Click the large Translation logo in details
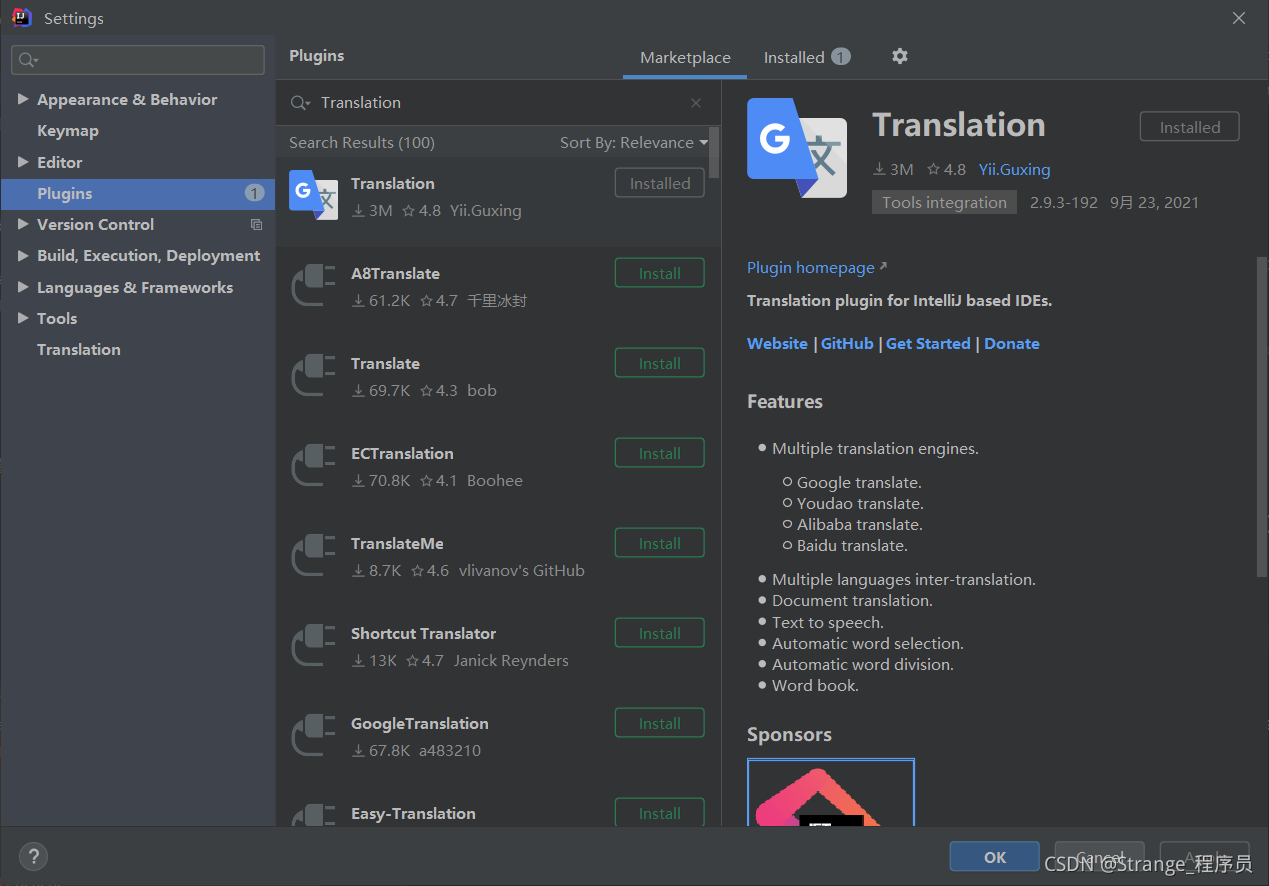Image resolution: width=1269 pixels, height=886 pixels. click(x=797, y=148)
